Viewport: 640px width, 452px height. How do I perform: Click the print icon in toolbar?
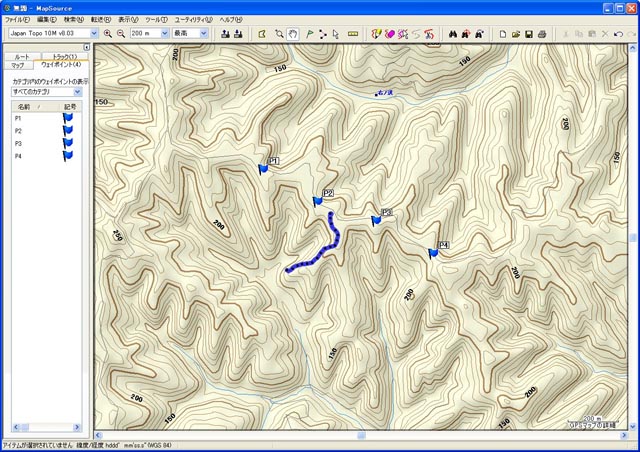pyautogui.click(x=541, y=33)
